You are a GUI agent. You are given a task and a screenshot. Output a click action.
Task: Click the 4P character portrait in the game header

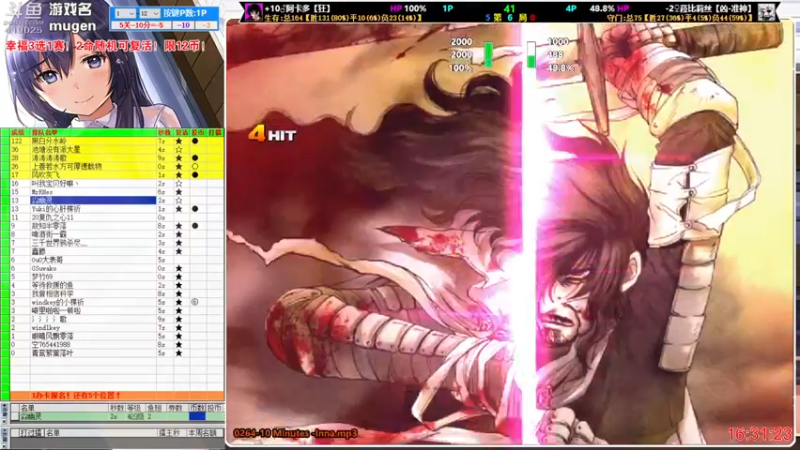click(767, 12)
